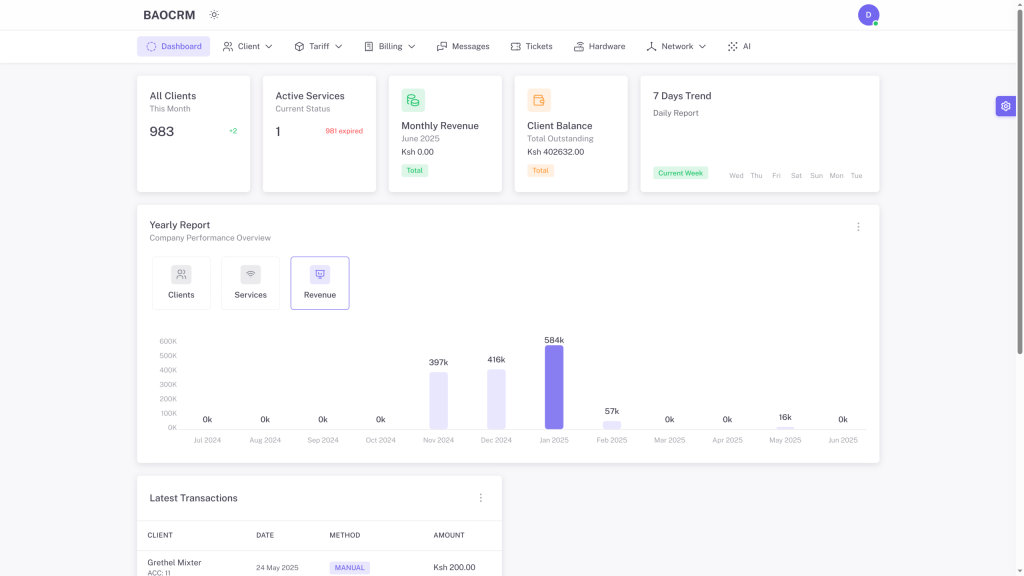Open the user avatar profile menu
1024x576 pixels.
[x=868, y=15]
